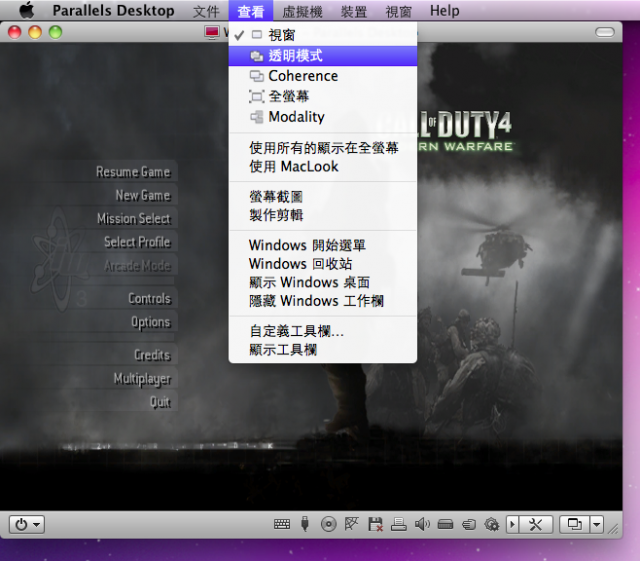Screen dimensions: 640x561
Task: Click the network adapter icon
Action: coord(351,523)
